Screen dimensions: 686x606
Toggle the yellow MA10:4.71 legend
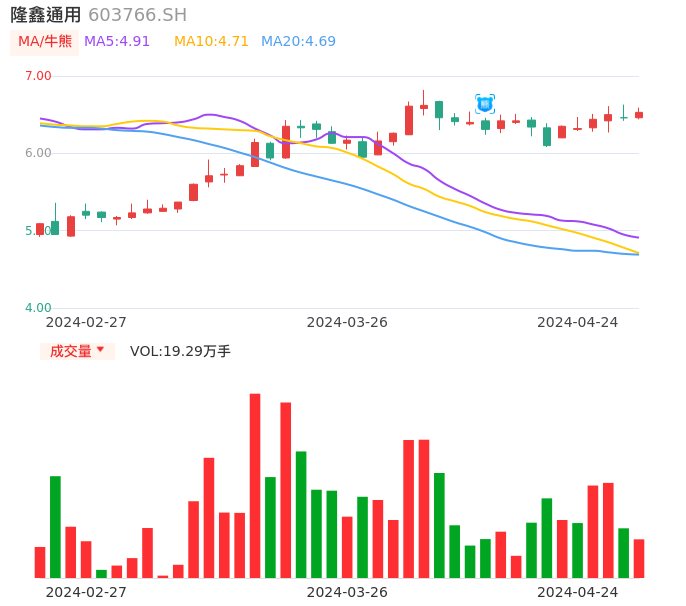211,42
